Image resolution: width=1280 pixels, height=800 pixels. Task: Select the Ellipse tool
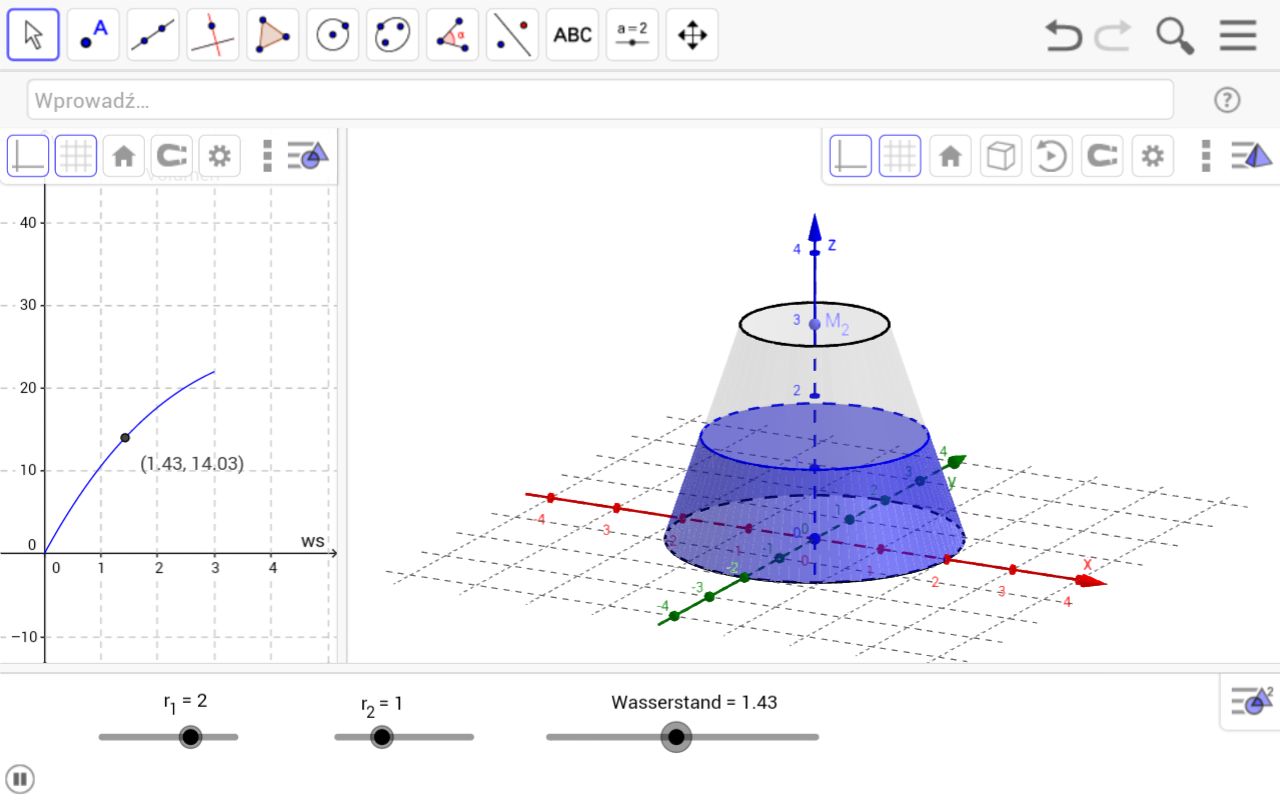tap(393, 35)
